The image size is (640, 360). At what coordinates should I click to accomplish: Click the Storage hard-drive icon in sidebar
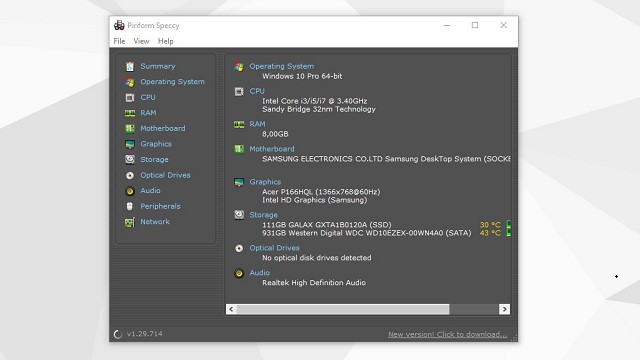130,160
